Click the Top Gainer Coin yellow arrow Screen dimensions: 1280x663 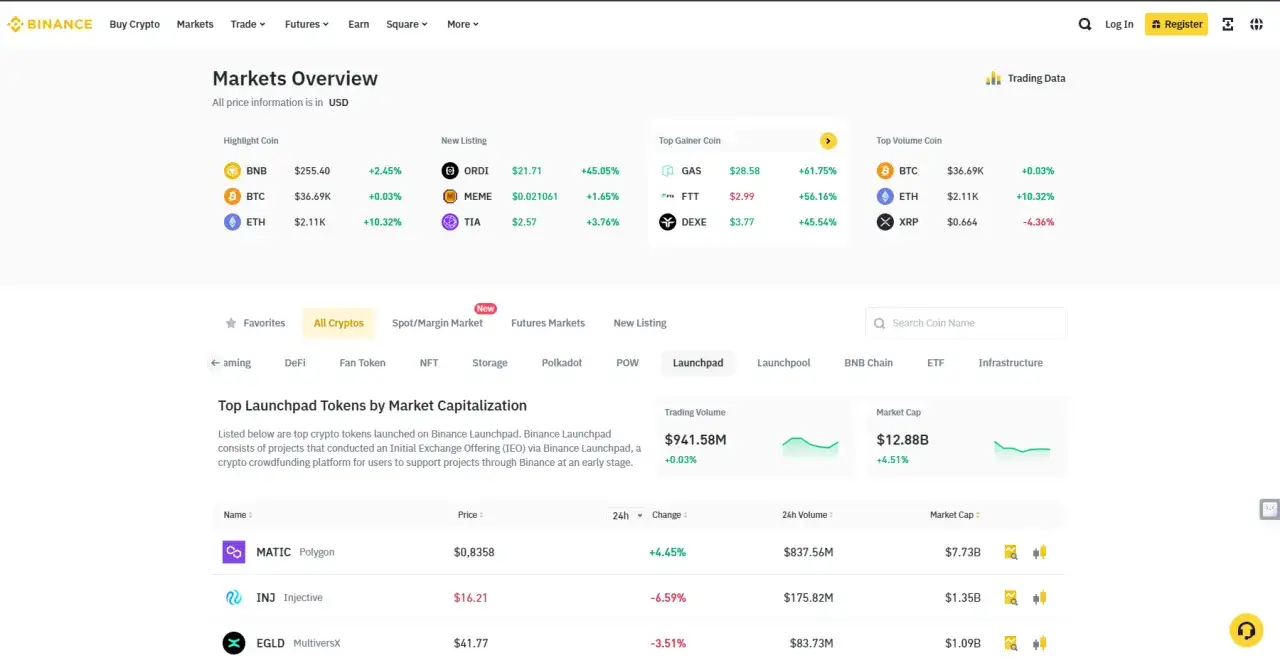coord(828,141)
